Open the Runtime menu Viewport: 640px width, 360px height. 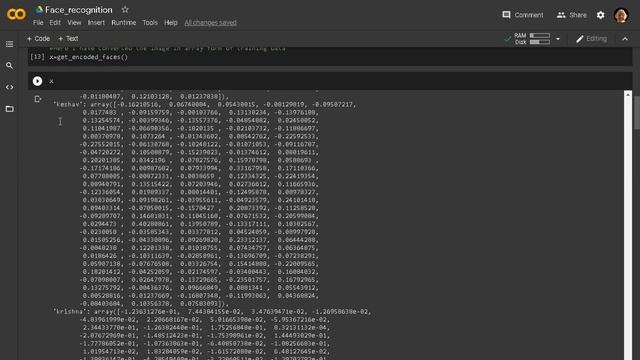click(124, 22)
